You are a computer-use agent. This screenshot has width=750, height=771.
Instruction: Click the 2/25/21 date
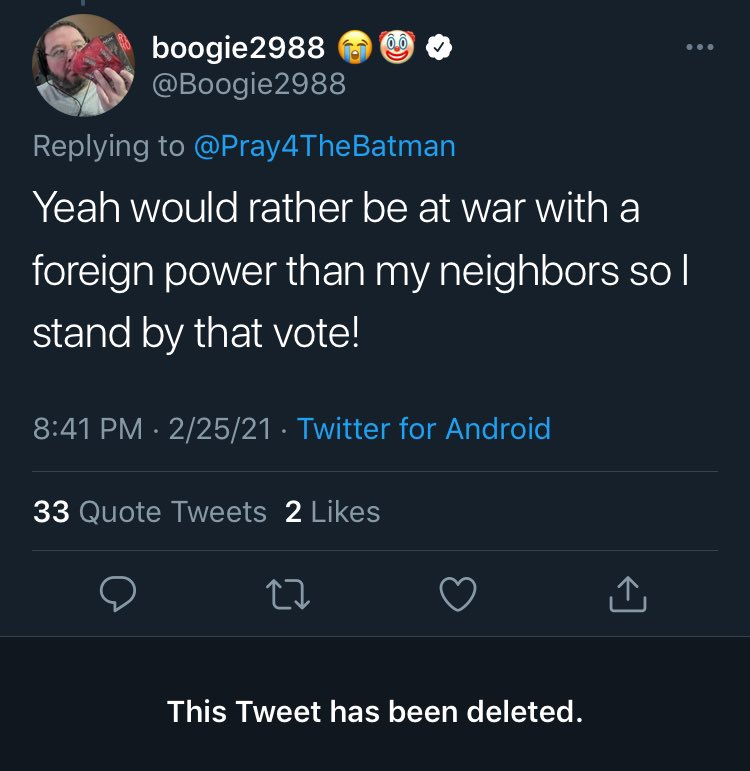(x=220, y=429)
